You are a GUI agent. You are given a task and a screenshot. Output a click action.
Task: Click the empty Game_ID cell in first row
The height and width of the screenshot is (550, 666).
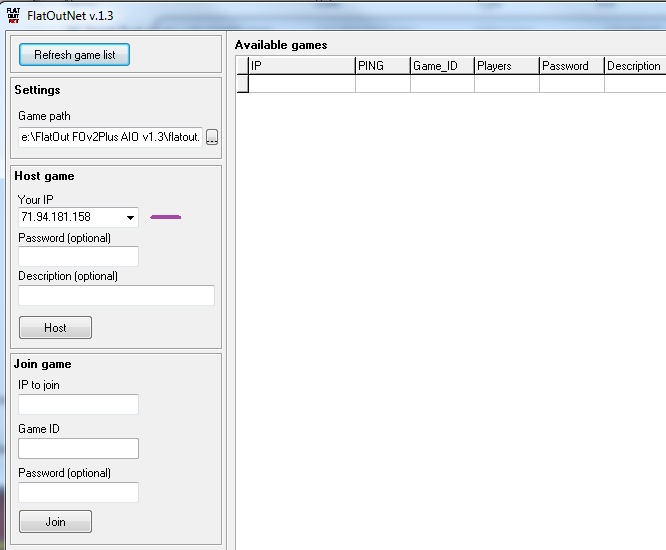pos(442,83)
